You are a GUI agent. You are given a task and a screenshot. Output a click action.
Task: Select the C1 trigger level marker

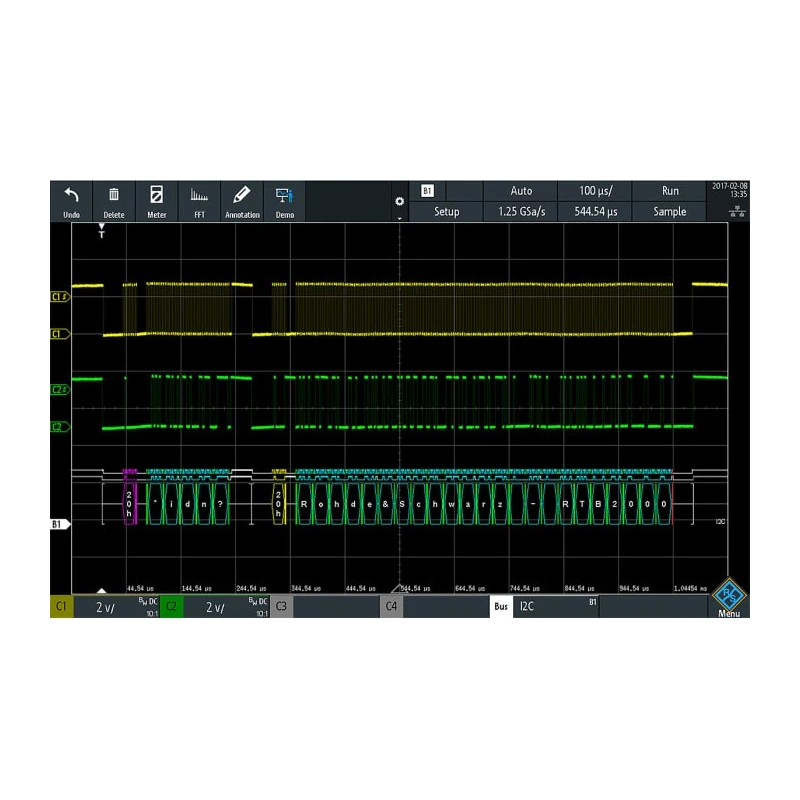60,296
